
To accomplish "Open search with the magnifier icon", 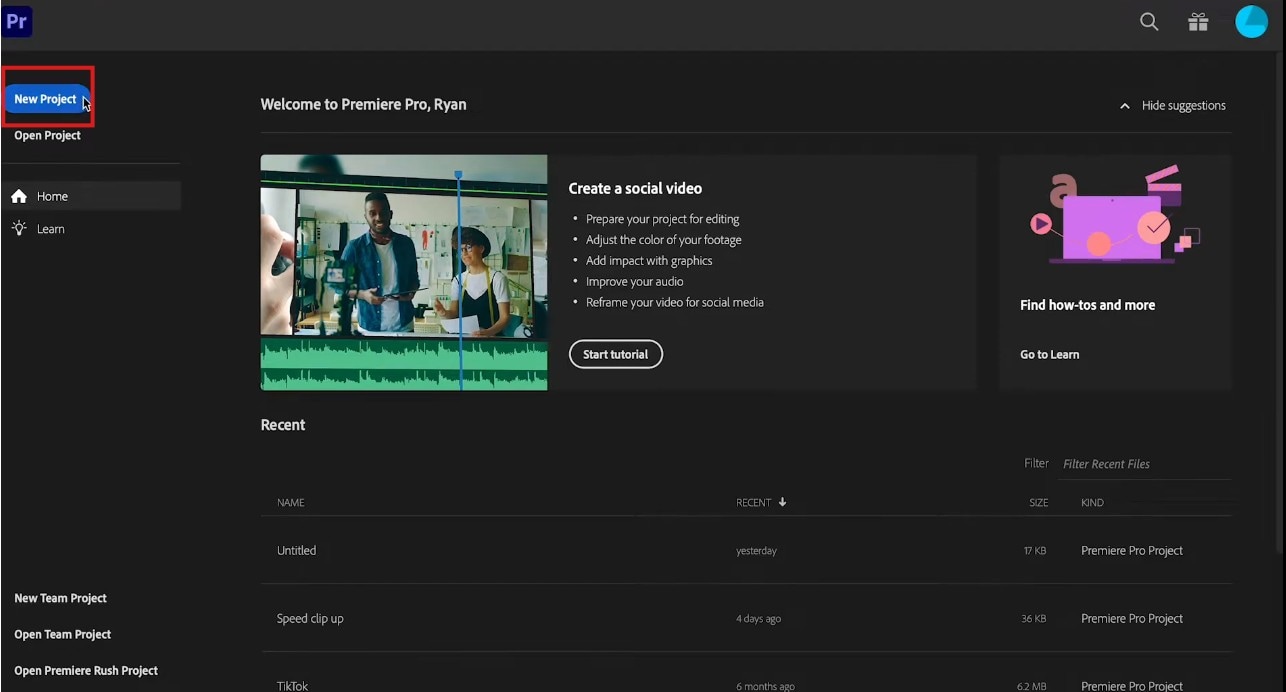I will pyautogui.click(x=1149, y=22).
